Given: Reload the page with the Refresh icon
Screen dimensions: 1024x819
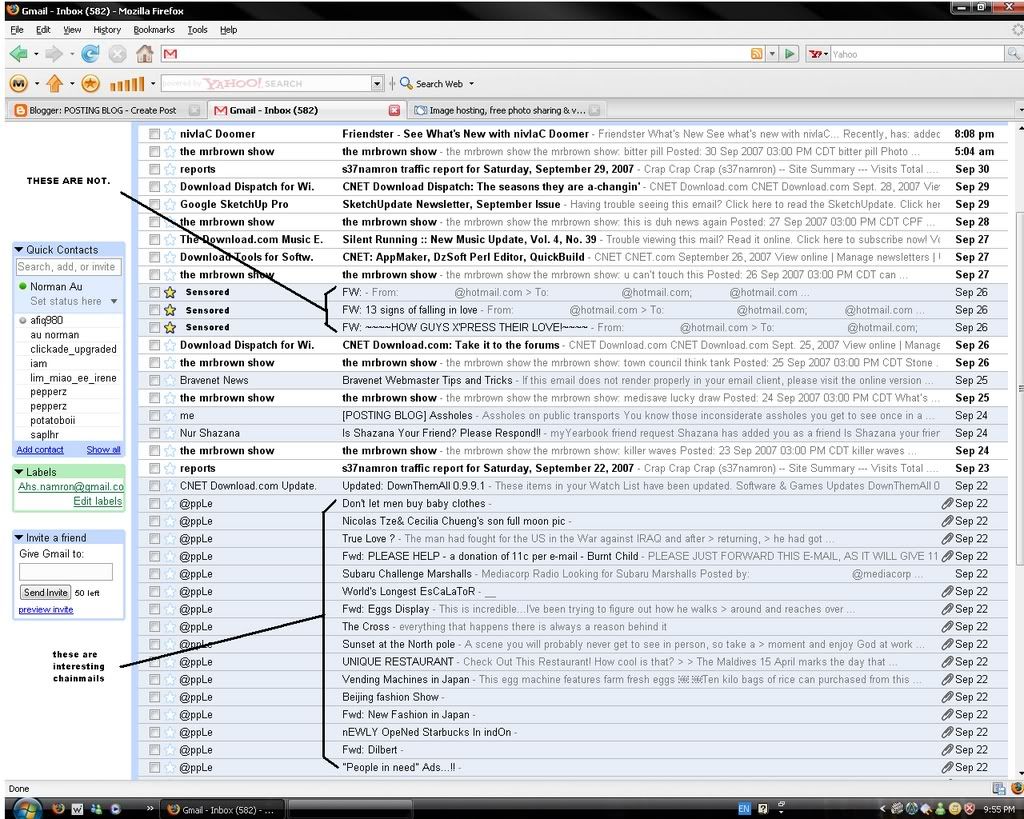Looking at the screenshot, I should click(x=90, y=54).
